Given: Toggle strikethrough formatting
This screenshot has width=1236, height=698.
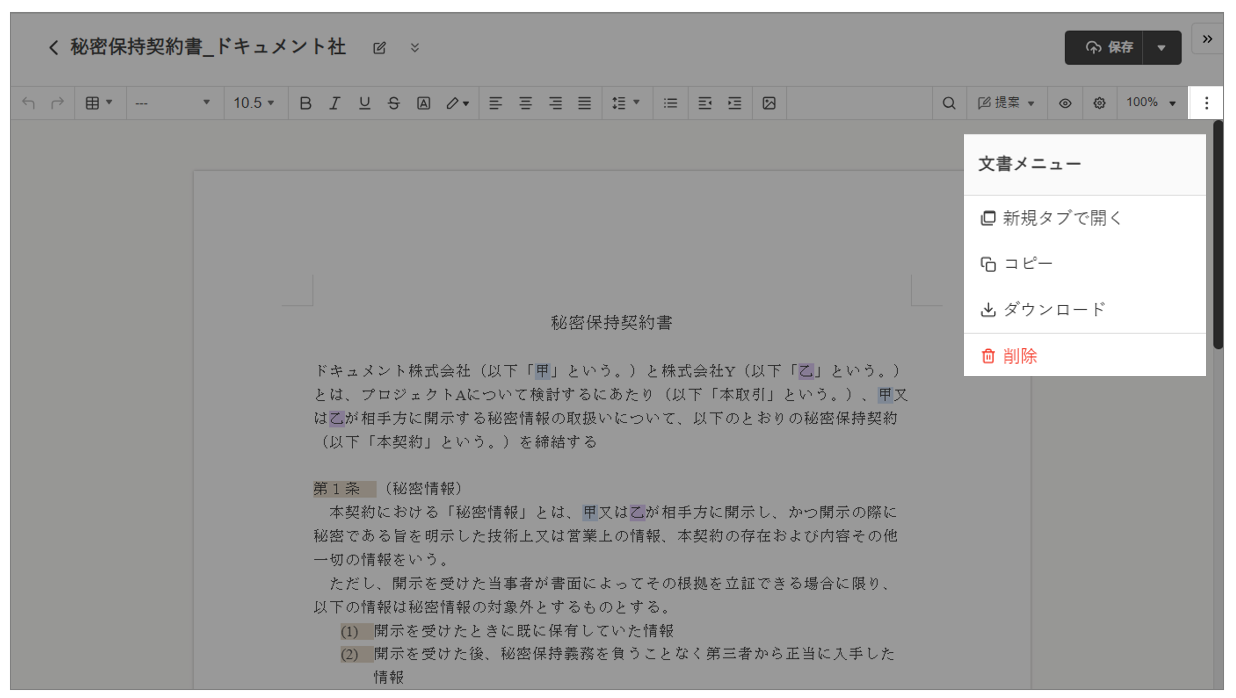Looking at the screenshot, I should (x=394, y=103).
